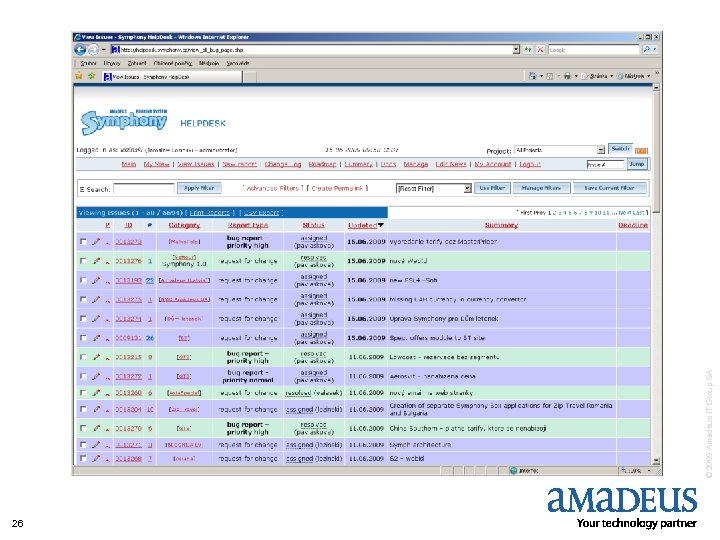Click the Manage Filters button
Image resolution: width=720 pixels, height=540 pixels.
click(x=541, y=188)
